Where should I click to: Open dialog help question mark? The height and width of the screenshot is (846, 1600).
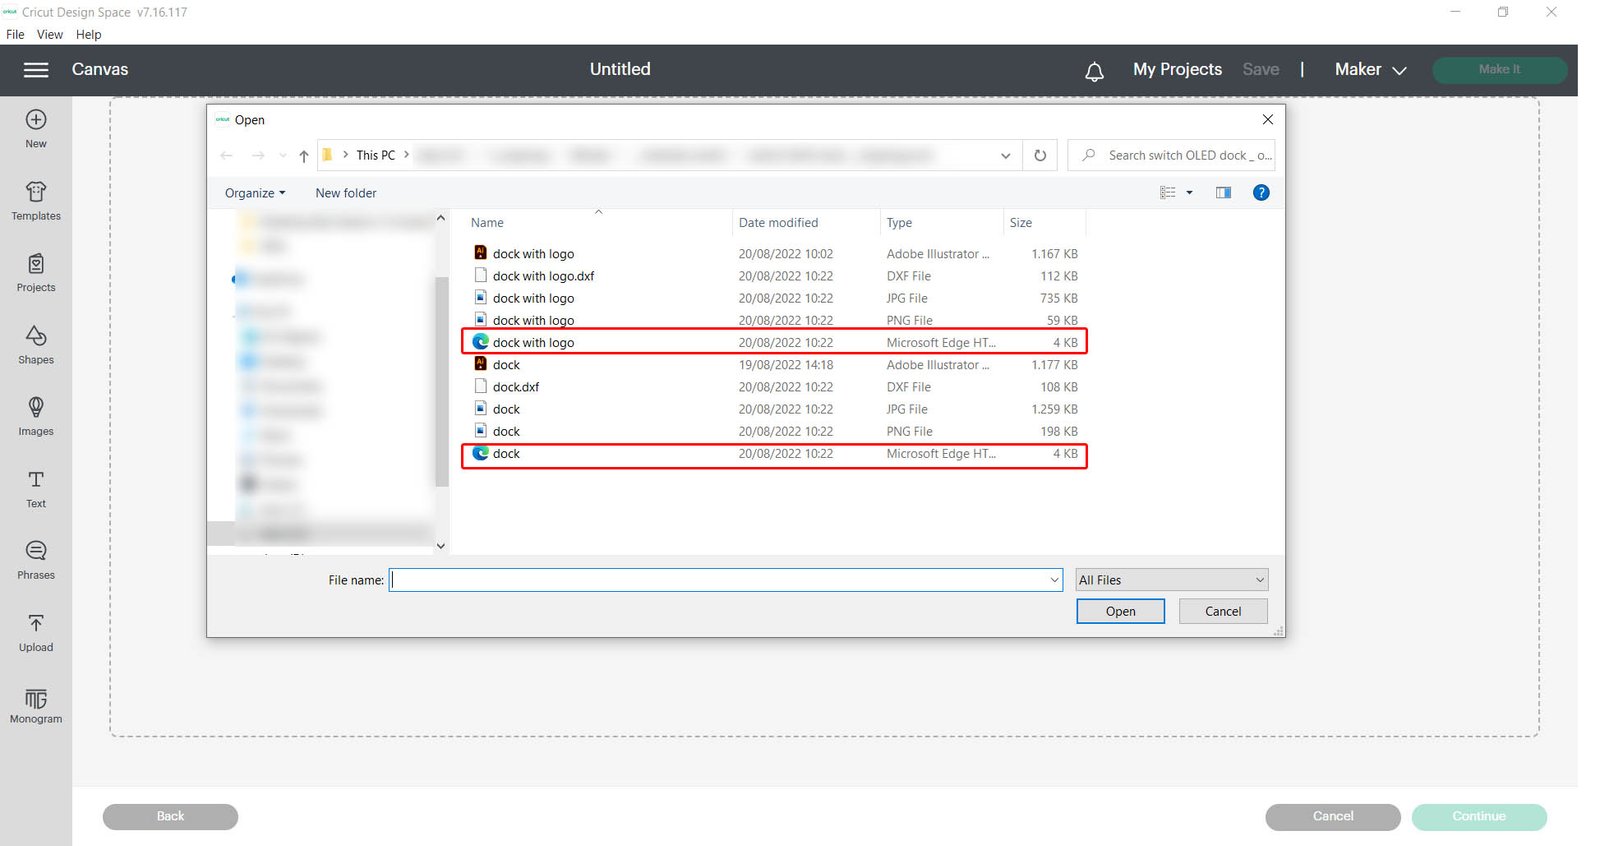[x=1261, y=193]
